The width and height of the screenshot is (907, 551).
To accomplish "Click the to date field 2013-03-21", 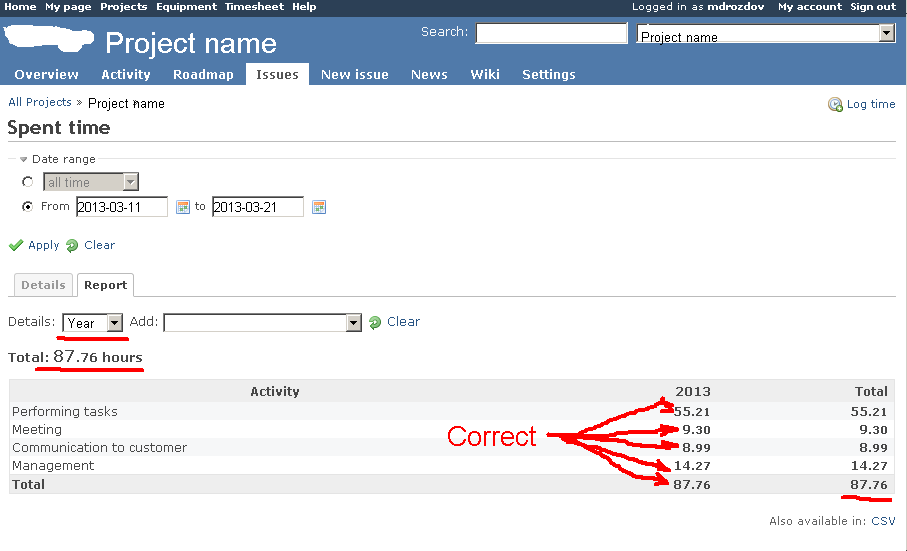I will coord(257,207).
